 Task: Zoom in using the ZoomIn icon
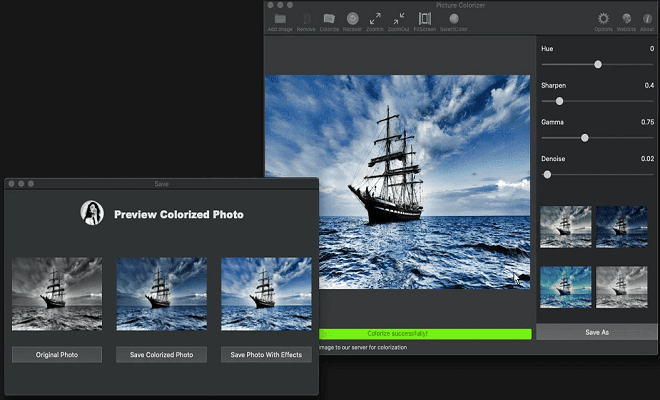pyautogui.click(x=376, y=19)
